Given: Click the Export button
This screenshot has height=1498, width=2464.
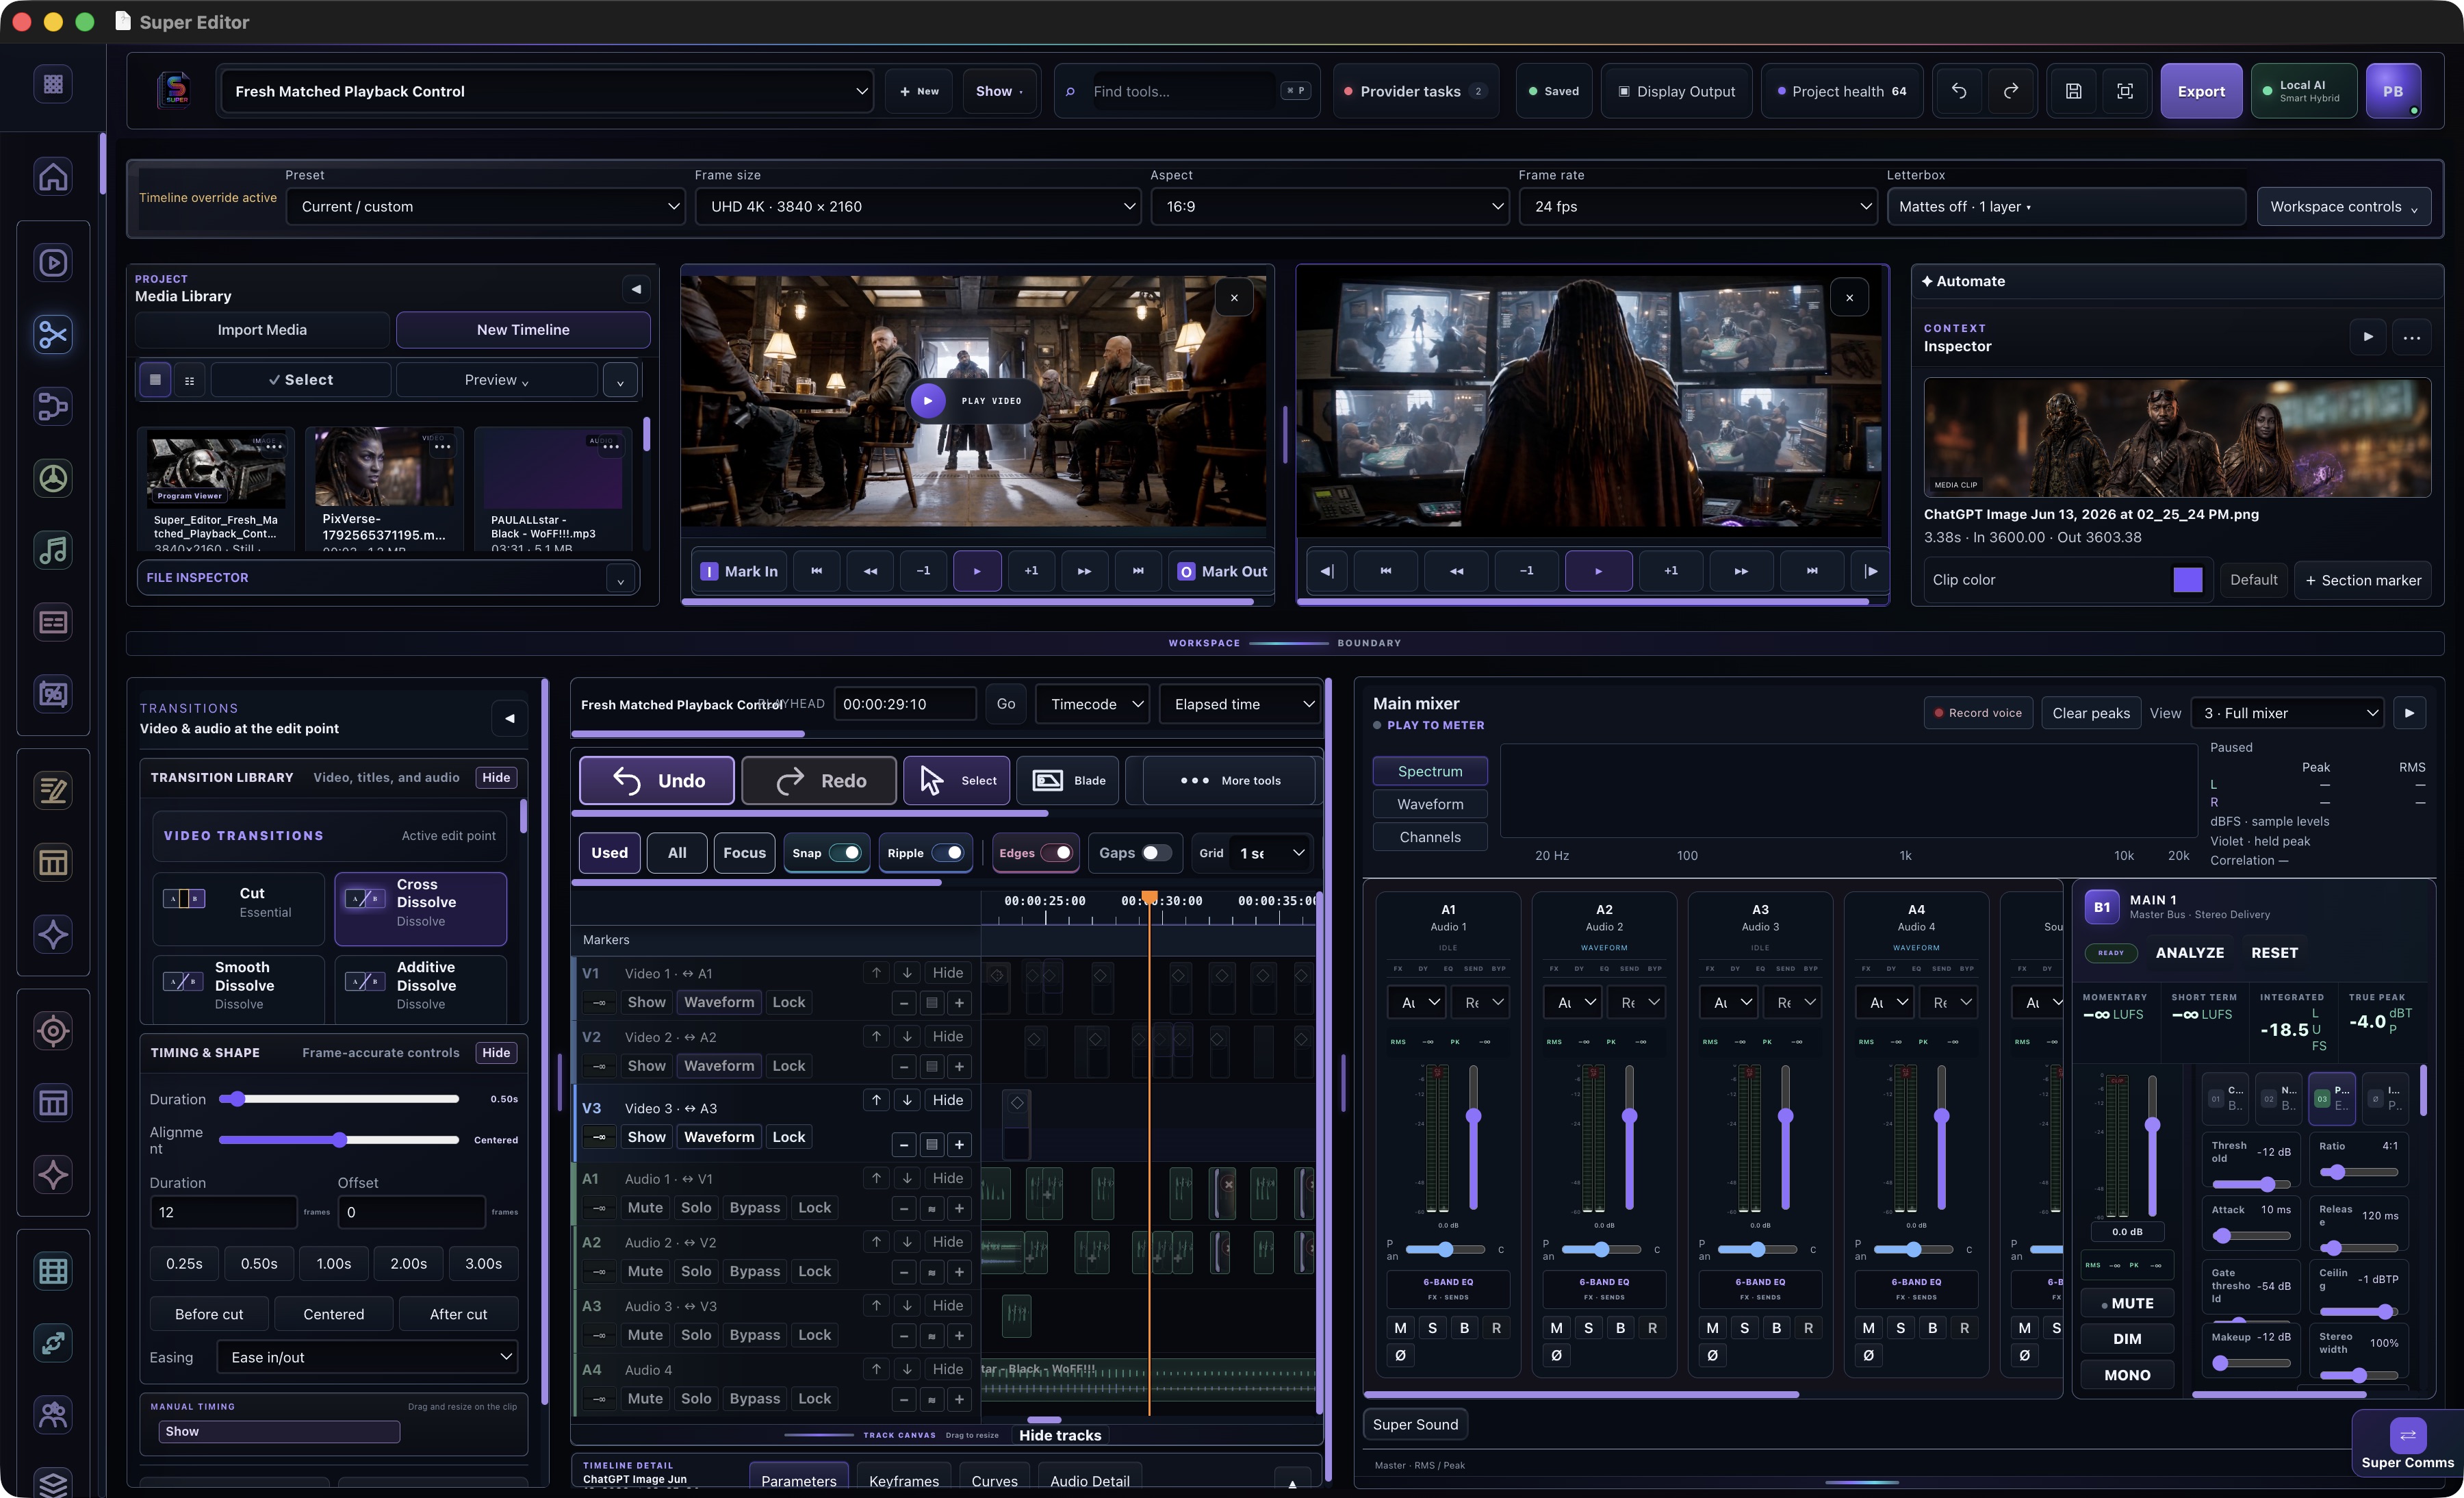Looking at the screenshot, I should click(2200, 91).
